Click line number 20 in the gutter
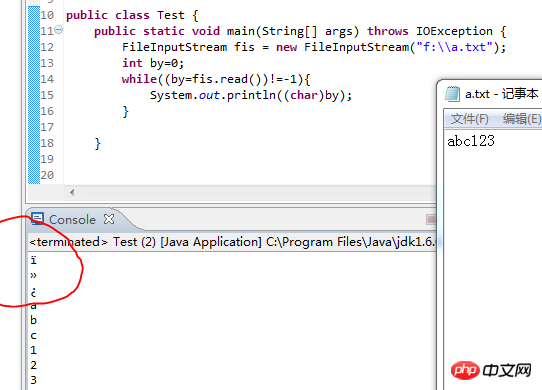Screen dimensions: 542x390 (x=47, y=175)
